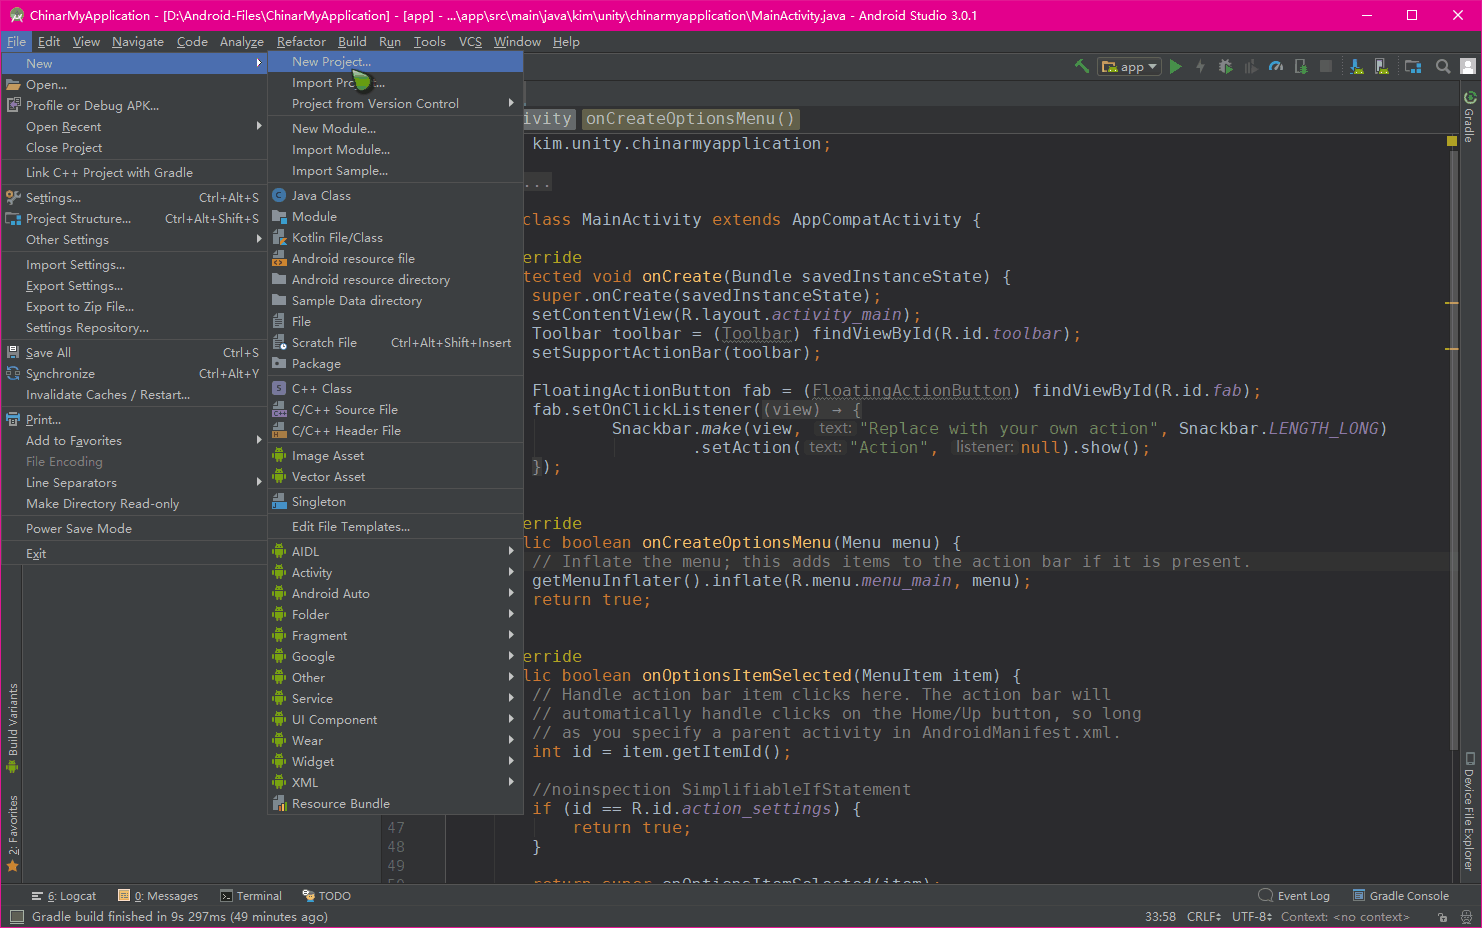Toggle Power Save Mode in File menu
The height and width of the screenshot is (928, 1482).
click(x=134, y=528)
